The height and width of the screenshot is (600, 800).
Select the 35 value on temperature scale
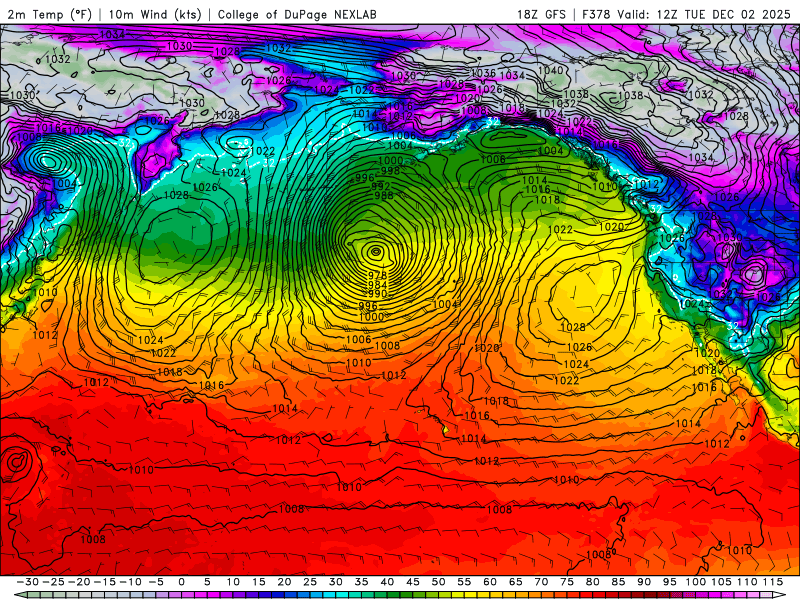point(361,582)
